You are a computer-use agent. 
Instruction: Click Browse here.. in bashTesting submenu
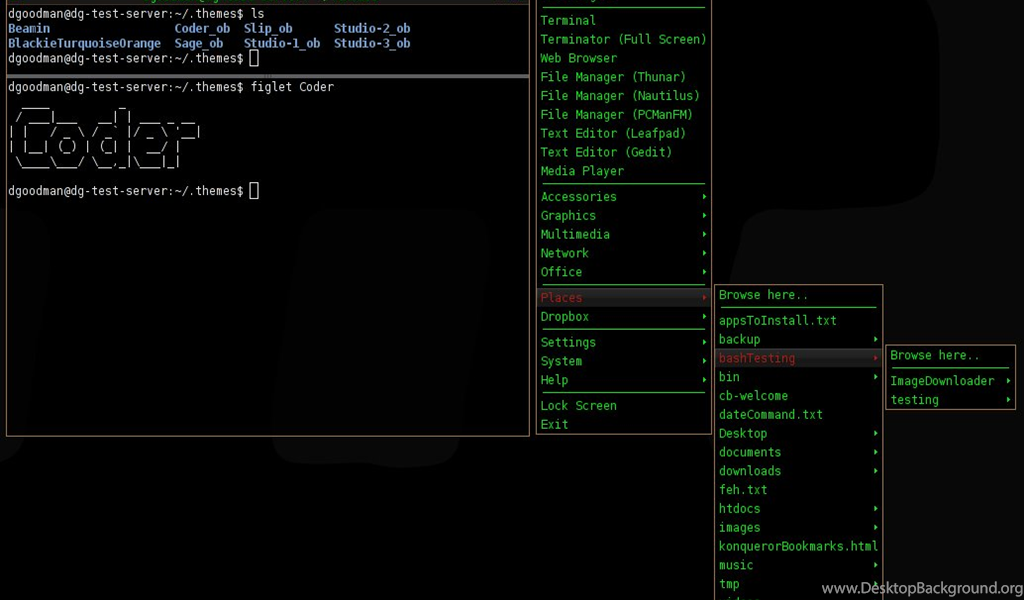pos(950,356)
